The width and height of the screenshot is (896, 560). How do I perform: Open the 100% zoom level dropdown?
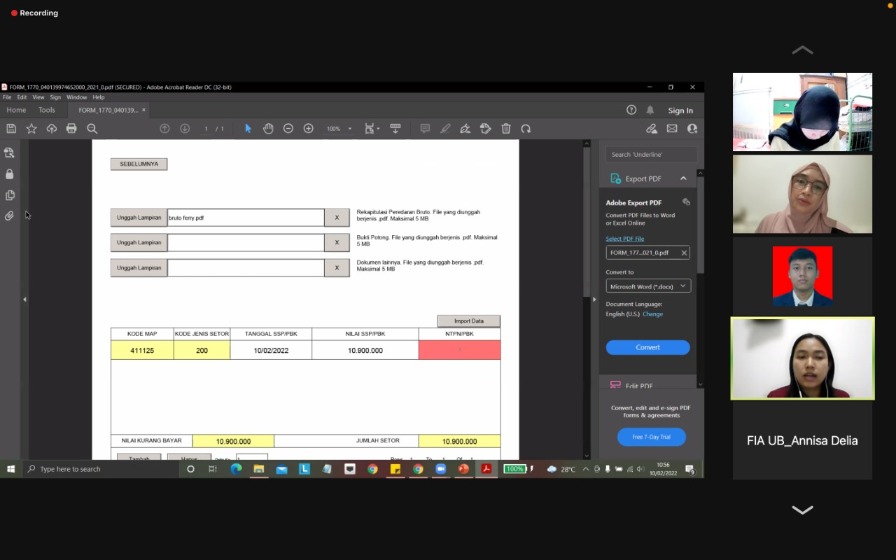339,128
